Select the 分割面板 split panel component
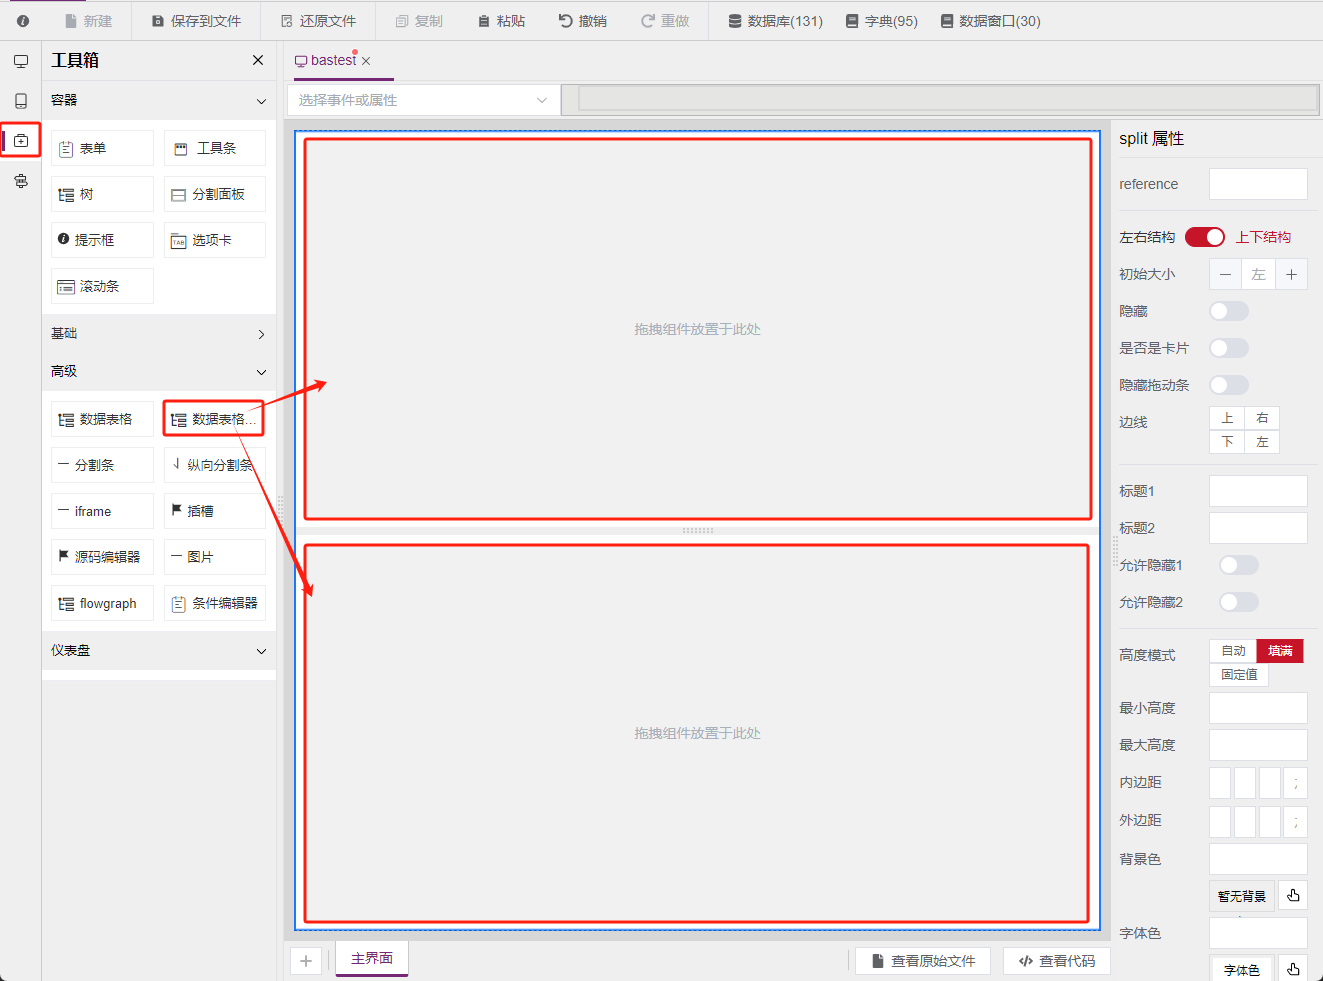Screen dimensions: 1323x981 click(x=215, y=194)
